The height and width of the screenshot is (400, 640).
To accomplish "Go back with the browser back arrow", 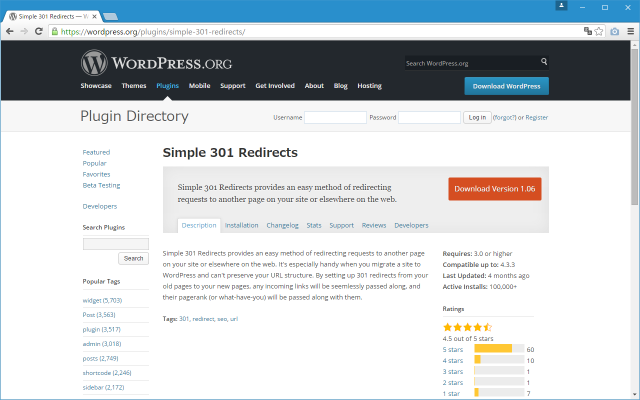I will coord(10,31).
